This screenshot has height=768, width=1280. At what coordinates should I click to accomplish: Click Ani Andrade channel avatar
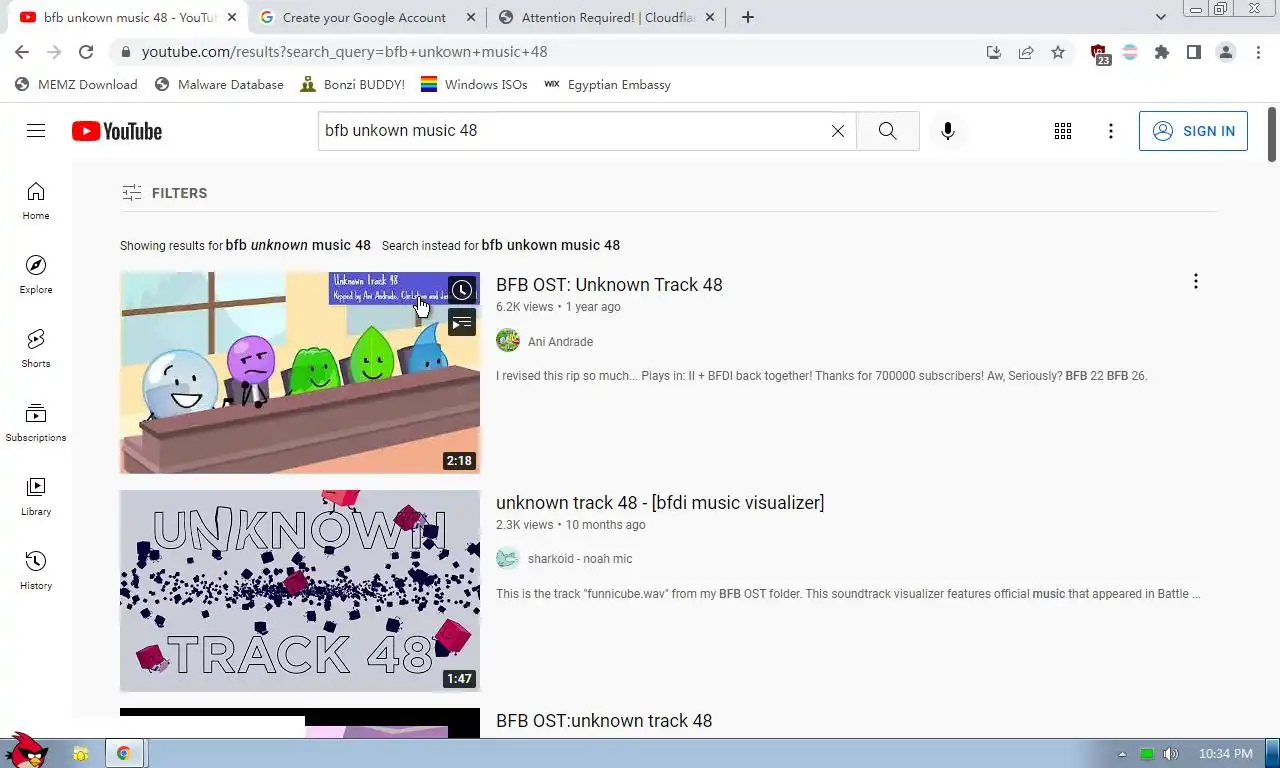[x=508, y=341]
